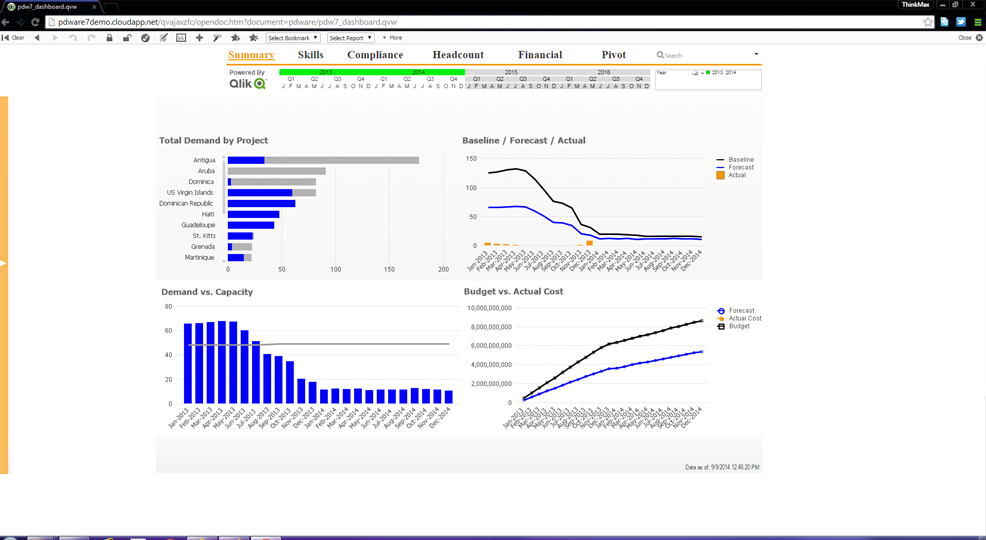The height and width of the screenshot is (540, 986).
Task: Click the Qlik logo
Action: (248, 84)
